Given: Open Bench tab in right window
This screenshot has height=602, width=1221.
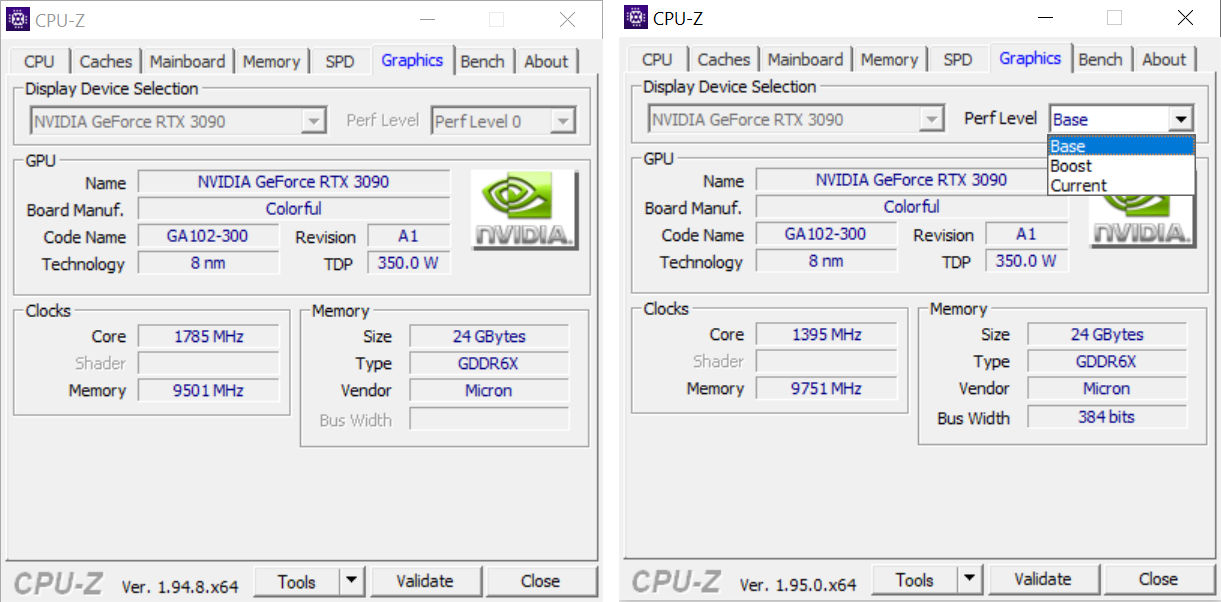Looking at the screenshot, I should coord(1101,59).
